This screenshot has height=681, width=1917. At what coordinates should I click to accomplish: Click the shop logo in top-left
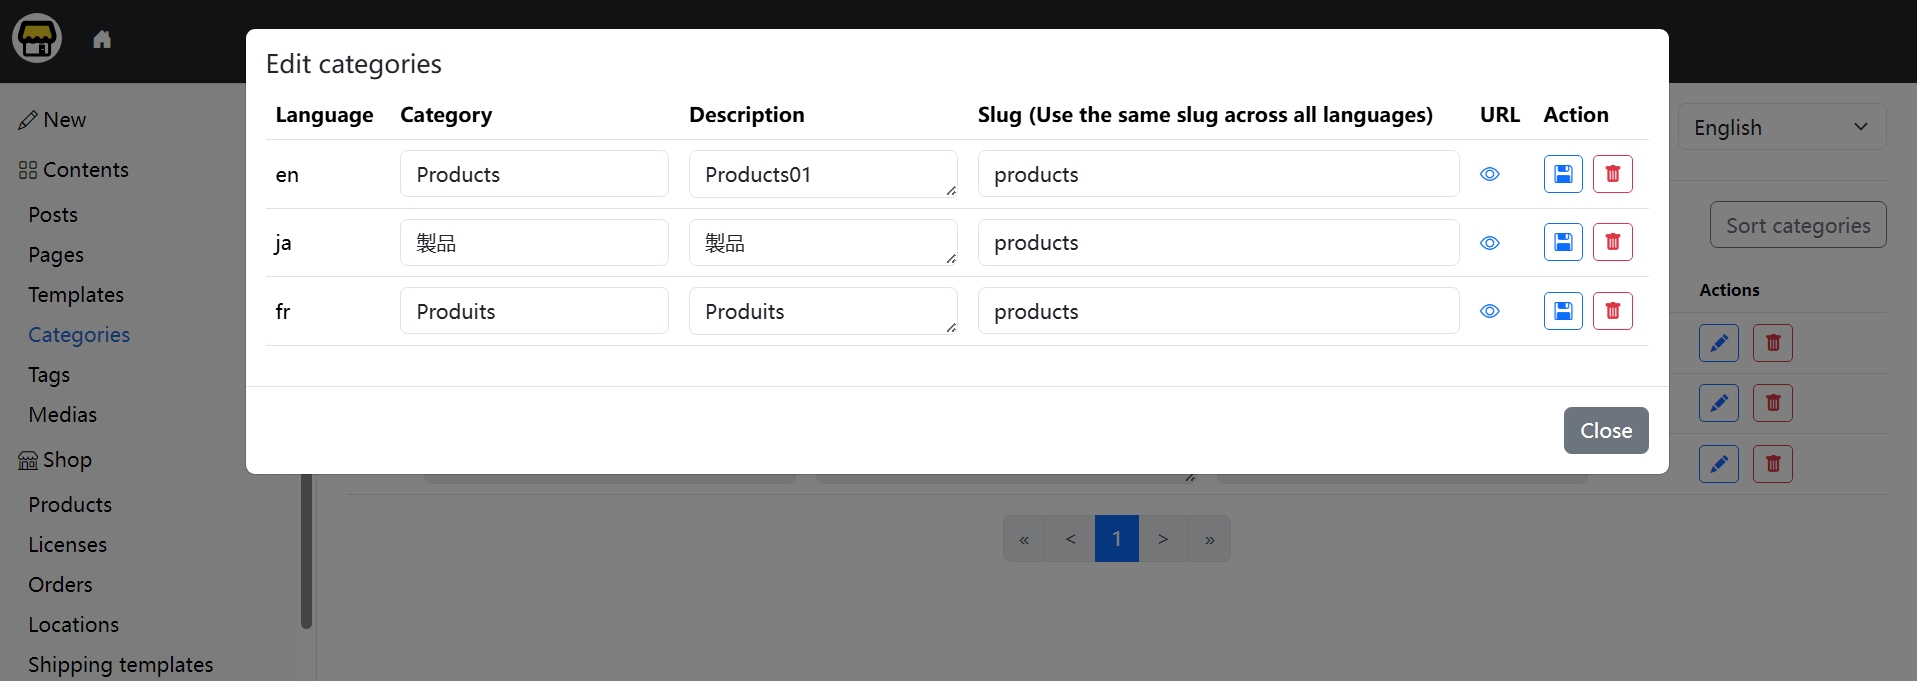click(37, 39)
